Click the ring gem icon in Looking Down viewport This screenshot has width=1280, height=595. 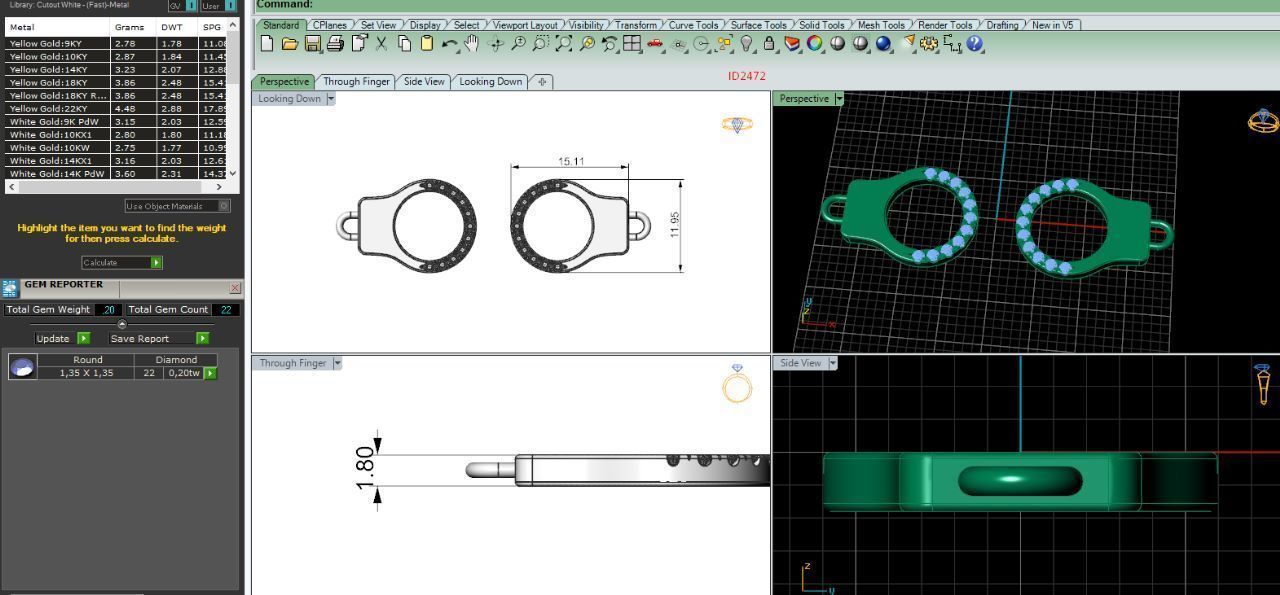tap(737, 125)
